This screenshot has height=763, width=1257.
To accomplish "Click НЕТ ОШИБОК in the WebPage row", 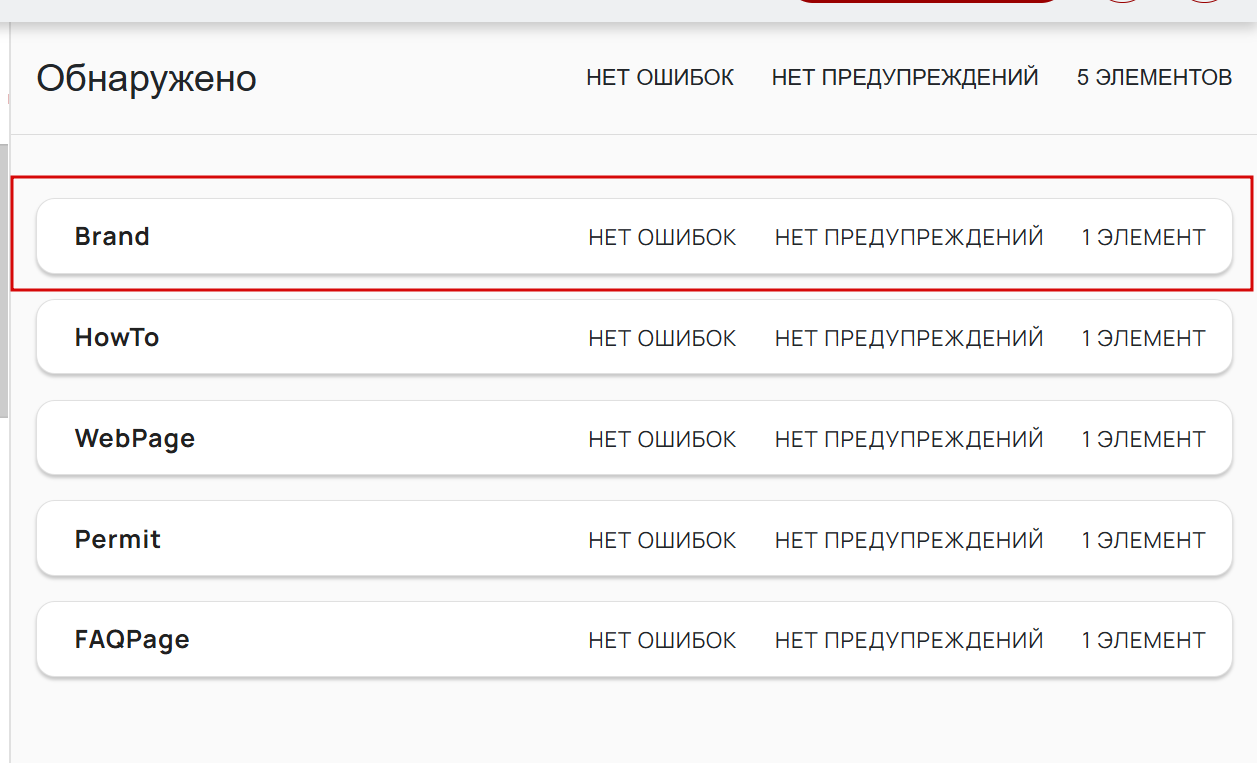I will tap(662, 440).
